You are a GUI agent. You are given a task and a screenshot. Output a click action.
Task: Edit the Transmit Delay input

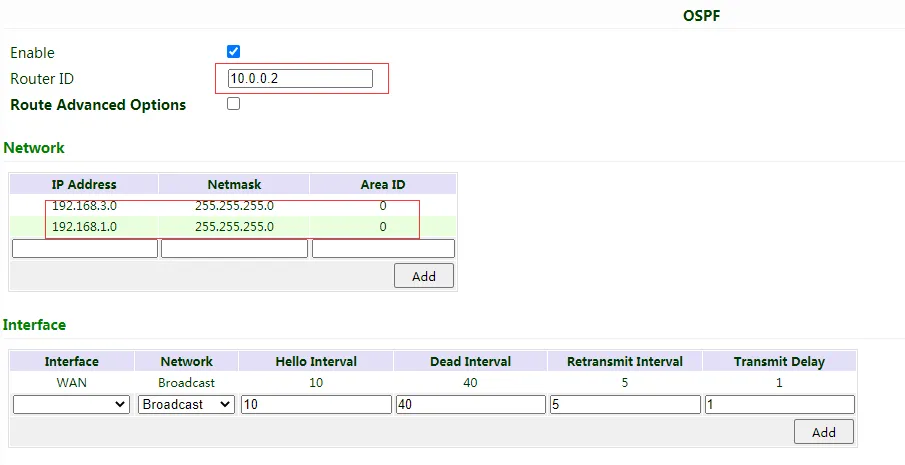(779, 404)
